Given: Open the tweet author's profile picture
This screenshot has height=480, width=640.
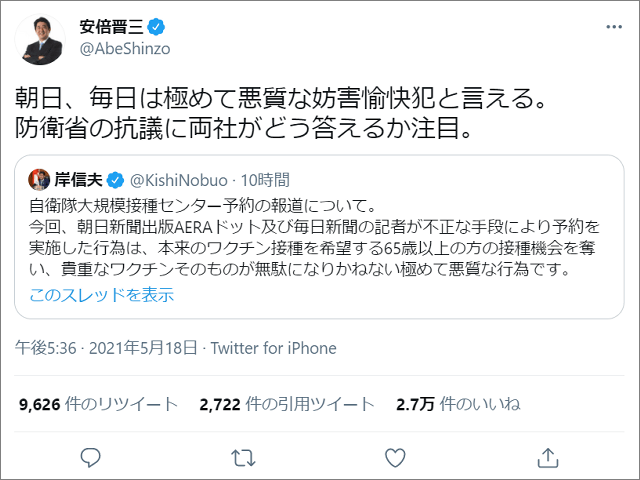Looking at the screenshot, I should click(39, 39).
